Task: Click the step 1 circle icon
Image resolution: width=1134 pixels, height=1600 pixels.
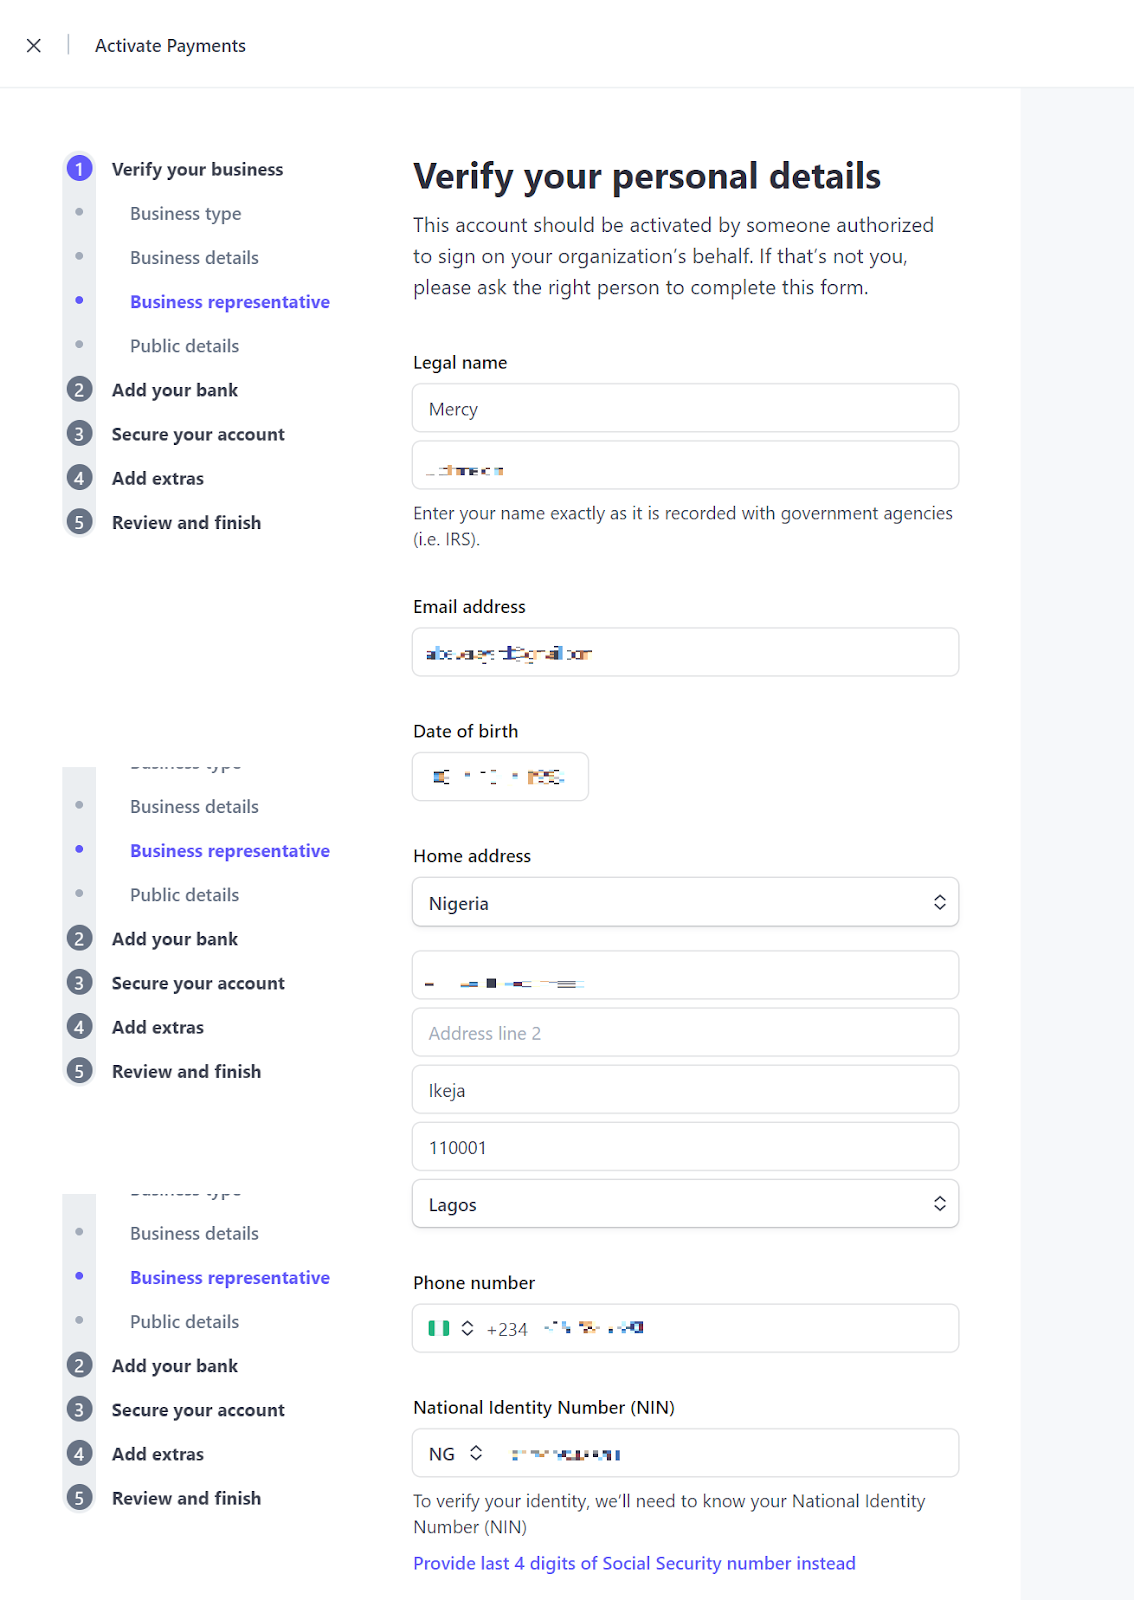Action: 80,169
